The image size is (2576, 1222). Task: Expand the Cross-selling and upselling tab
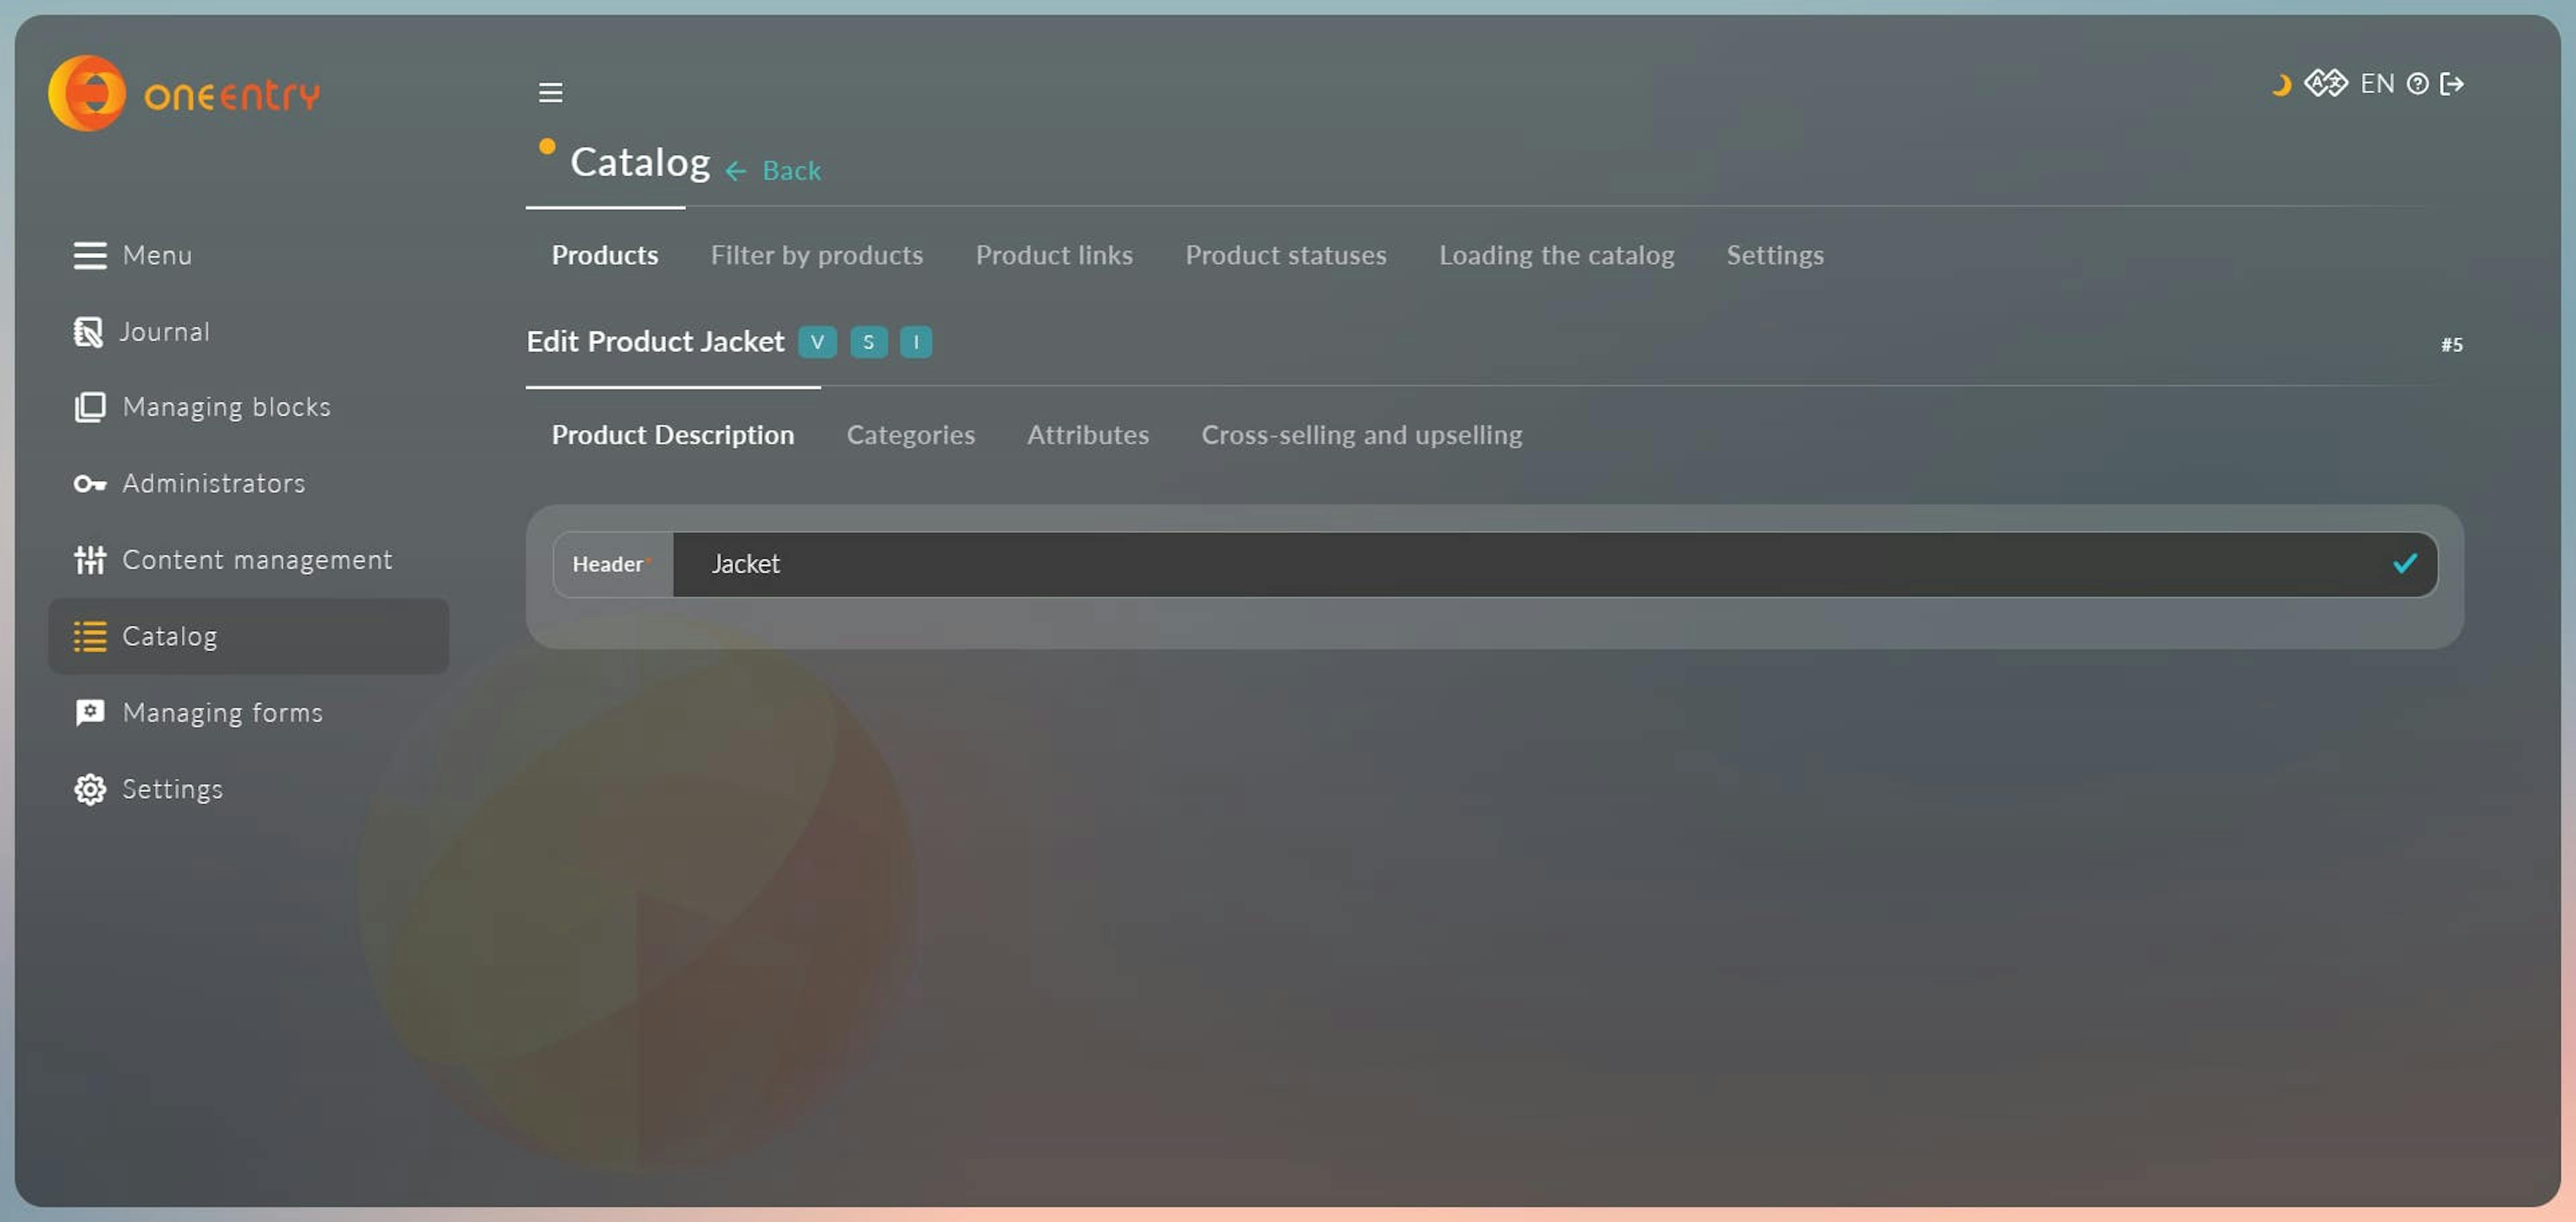[x=1360, y=434]
